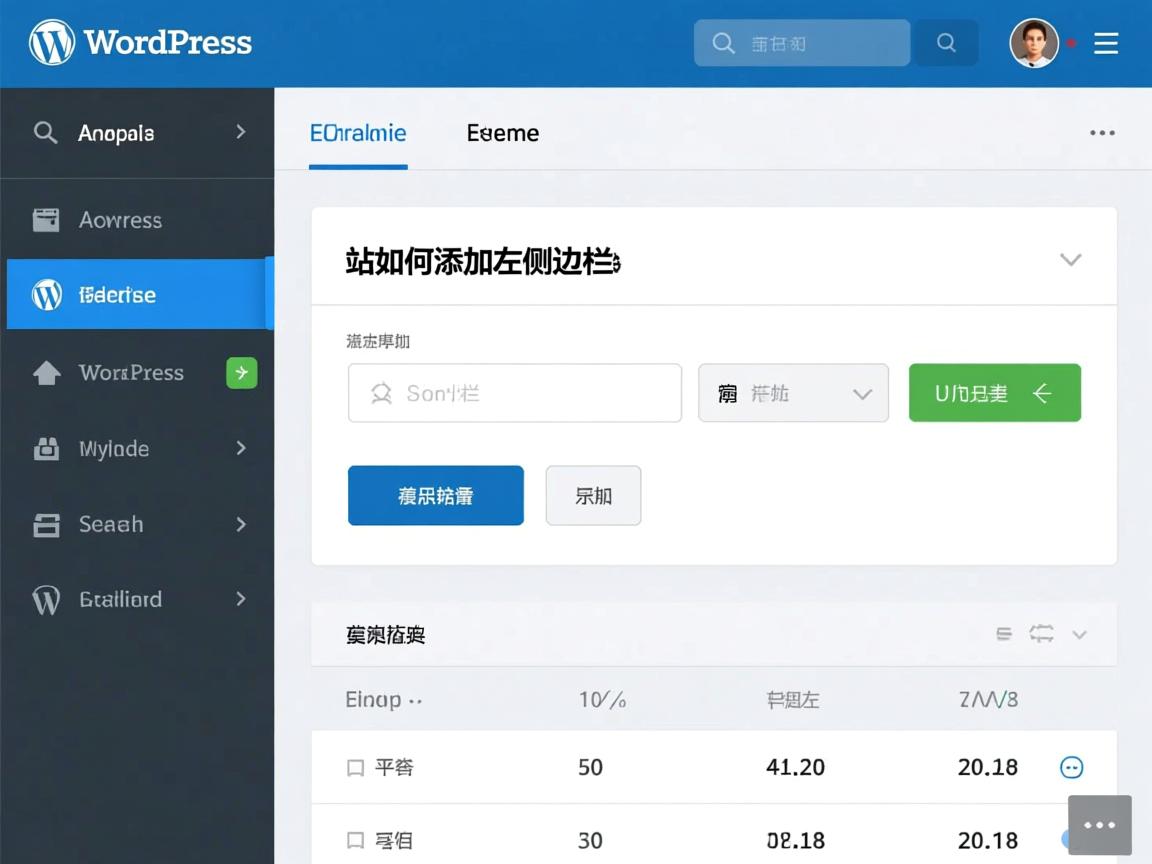
Task: Select the highlighted WordPress ball icon in sidebar
Action: coord(46,294)
